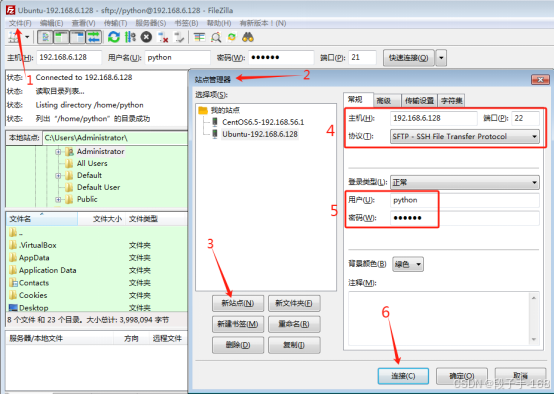Select the AppData folder row
The height and width of the screenshot is (395, 554).
[x=97, y=258]
